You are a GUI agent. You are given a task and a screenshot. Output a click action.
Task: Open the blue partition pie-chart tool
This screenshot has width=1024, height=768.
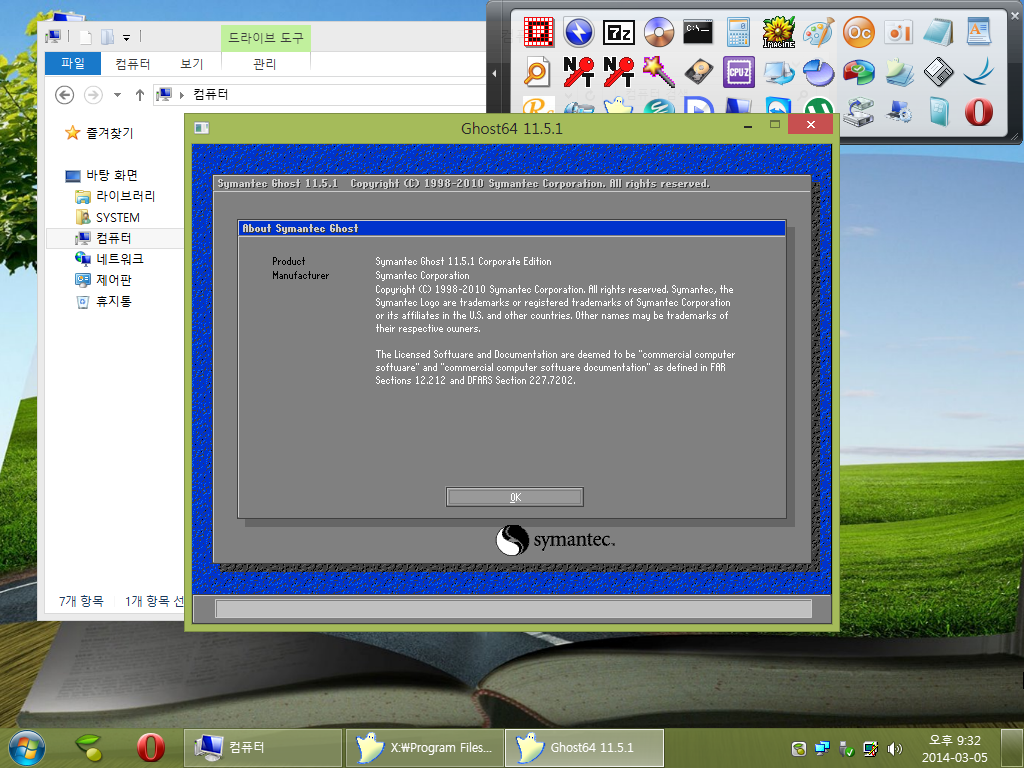(x=818, y=72)
